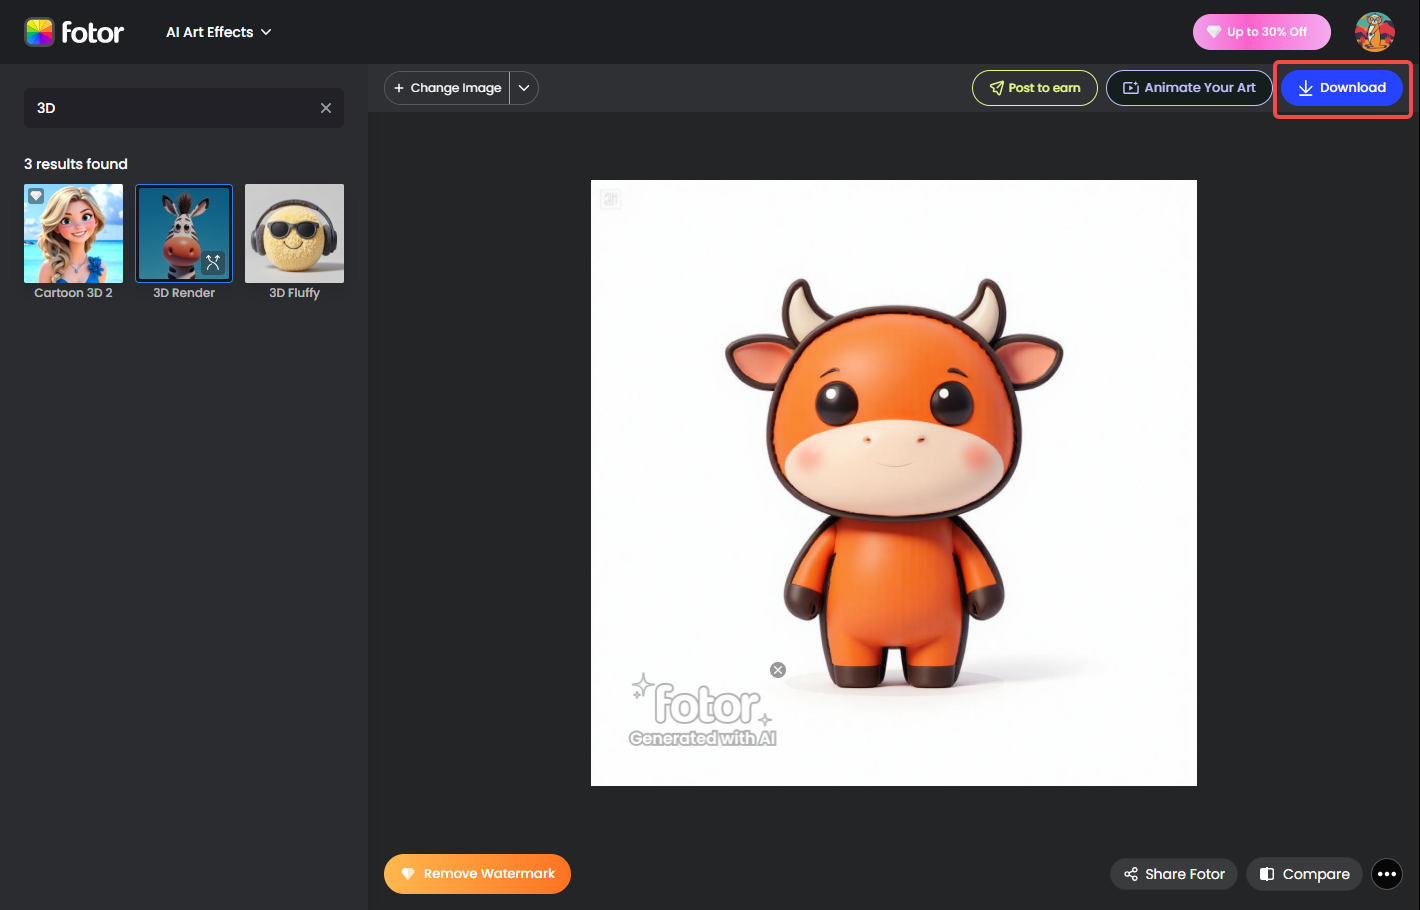Open the account menu via profile avatar

pos(1375,31)
